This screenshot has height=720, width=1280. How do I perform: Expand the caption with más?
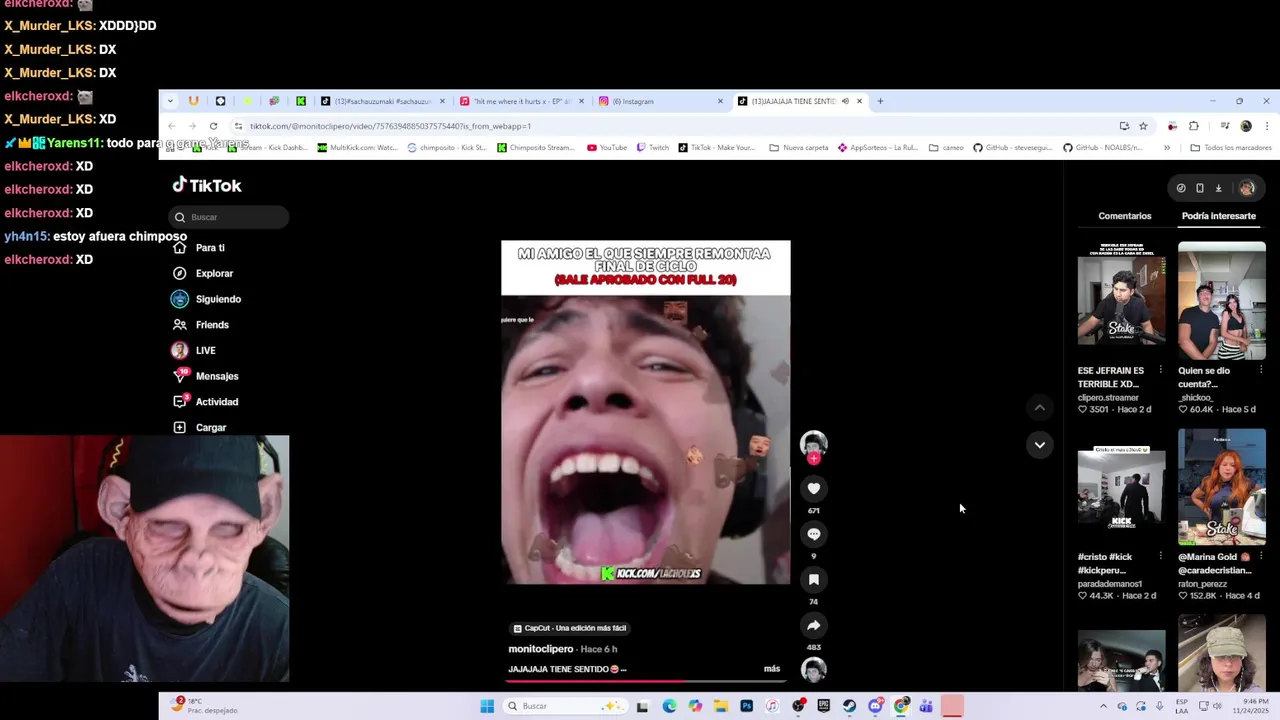click(x=772, y=669)
